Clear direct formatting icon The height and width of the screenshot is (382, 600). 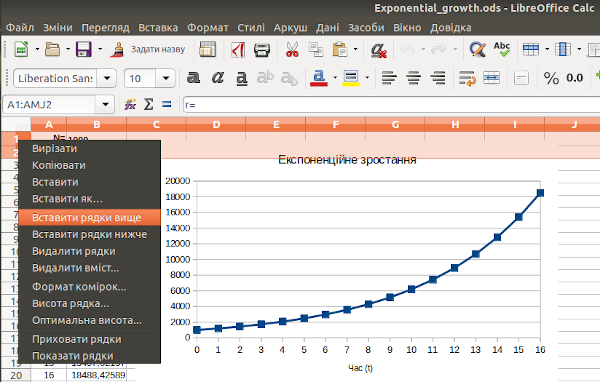(378, 49)
